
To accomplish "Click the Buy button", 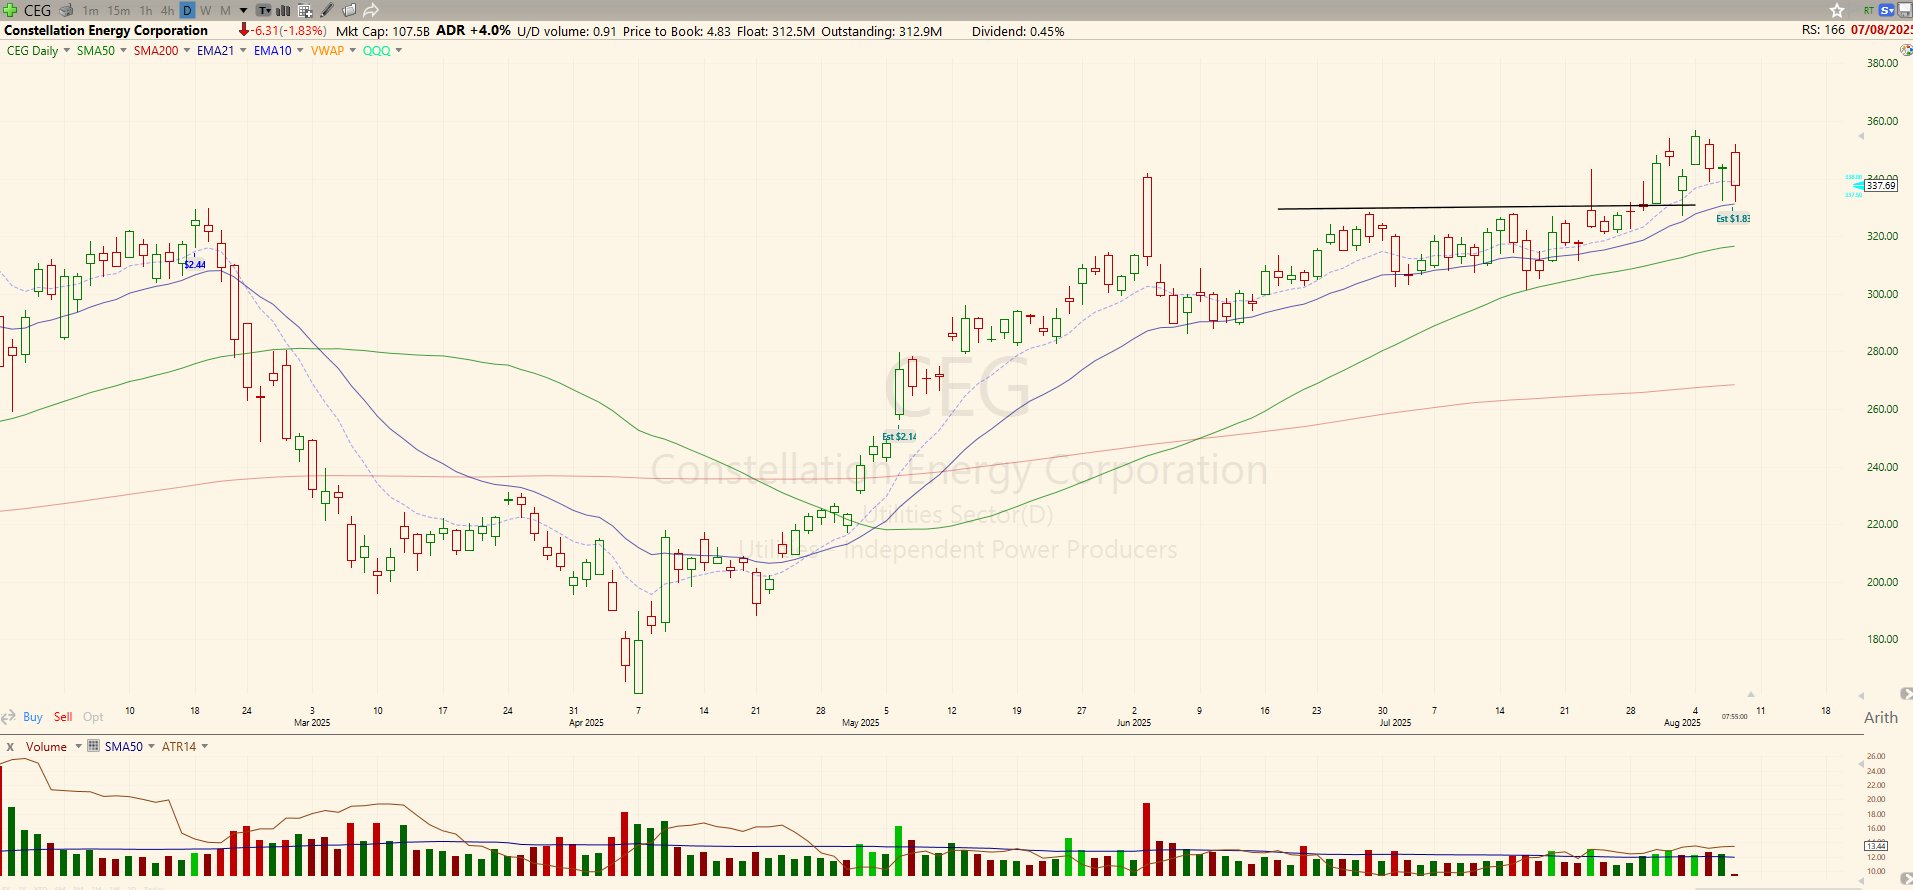I will click(33, 717).
